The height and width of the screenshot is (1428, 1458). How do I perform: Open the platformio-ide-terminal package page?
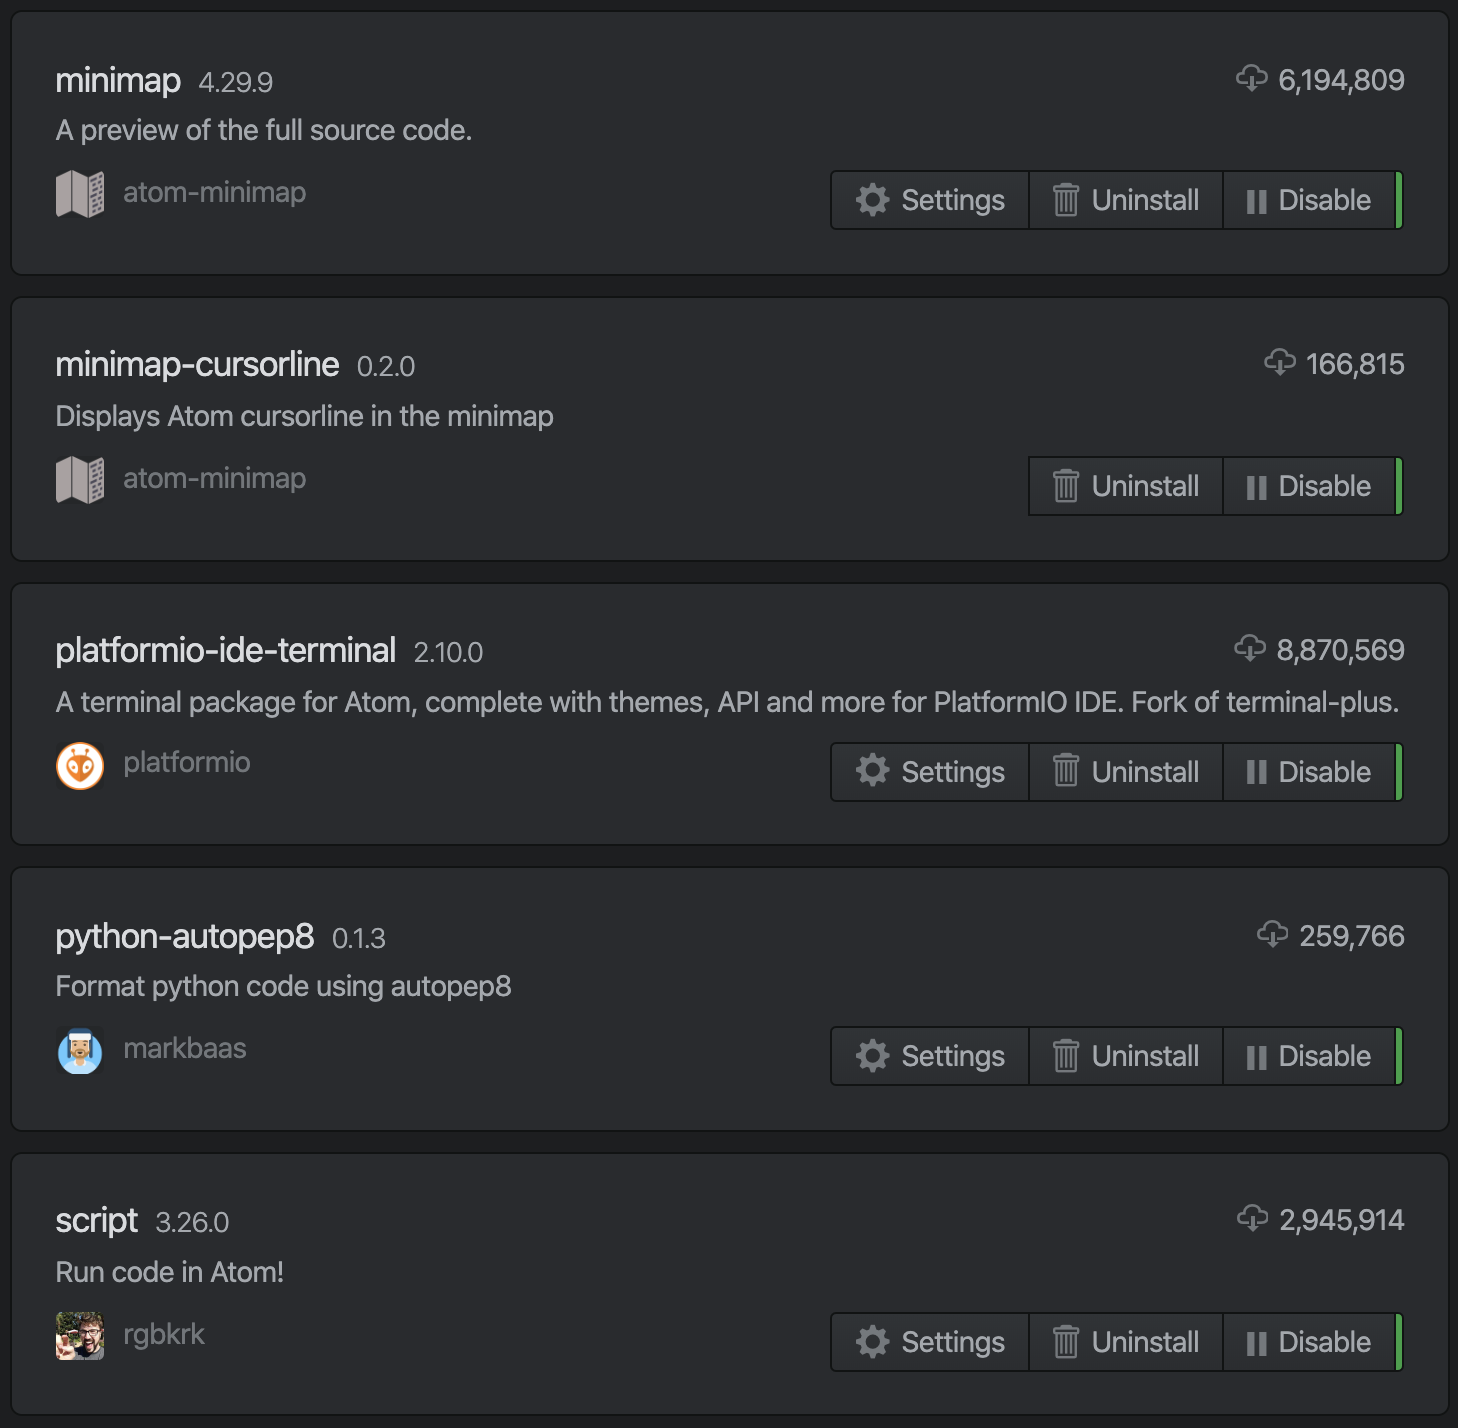225,650
